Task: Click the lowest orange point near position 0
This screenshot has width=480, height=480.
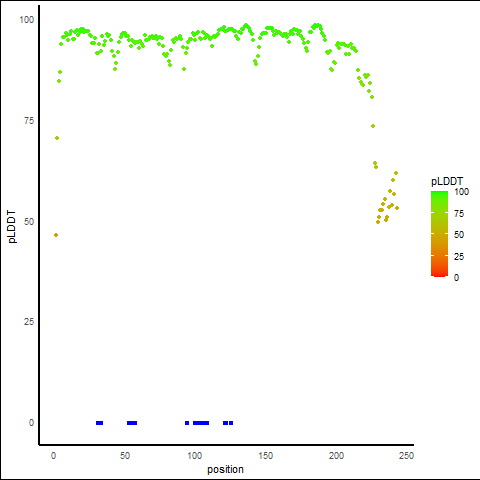Action: pyautogui.click(x=56, y=235)
